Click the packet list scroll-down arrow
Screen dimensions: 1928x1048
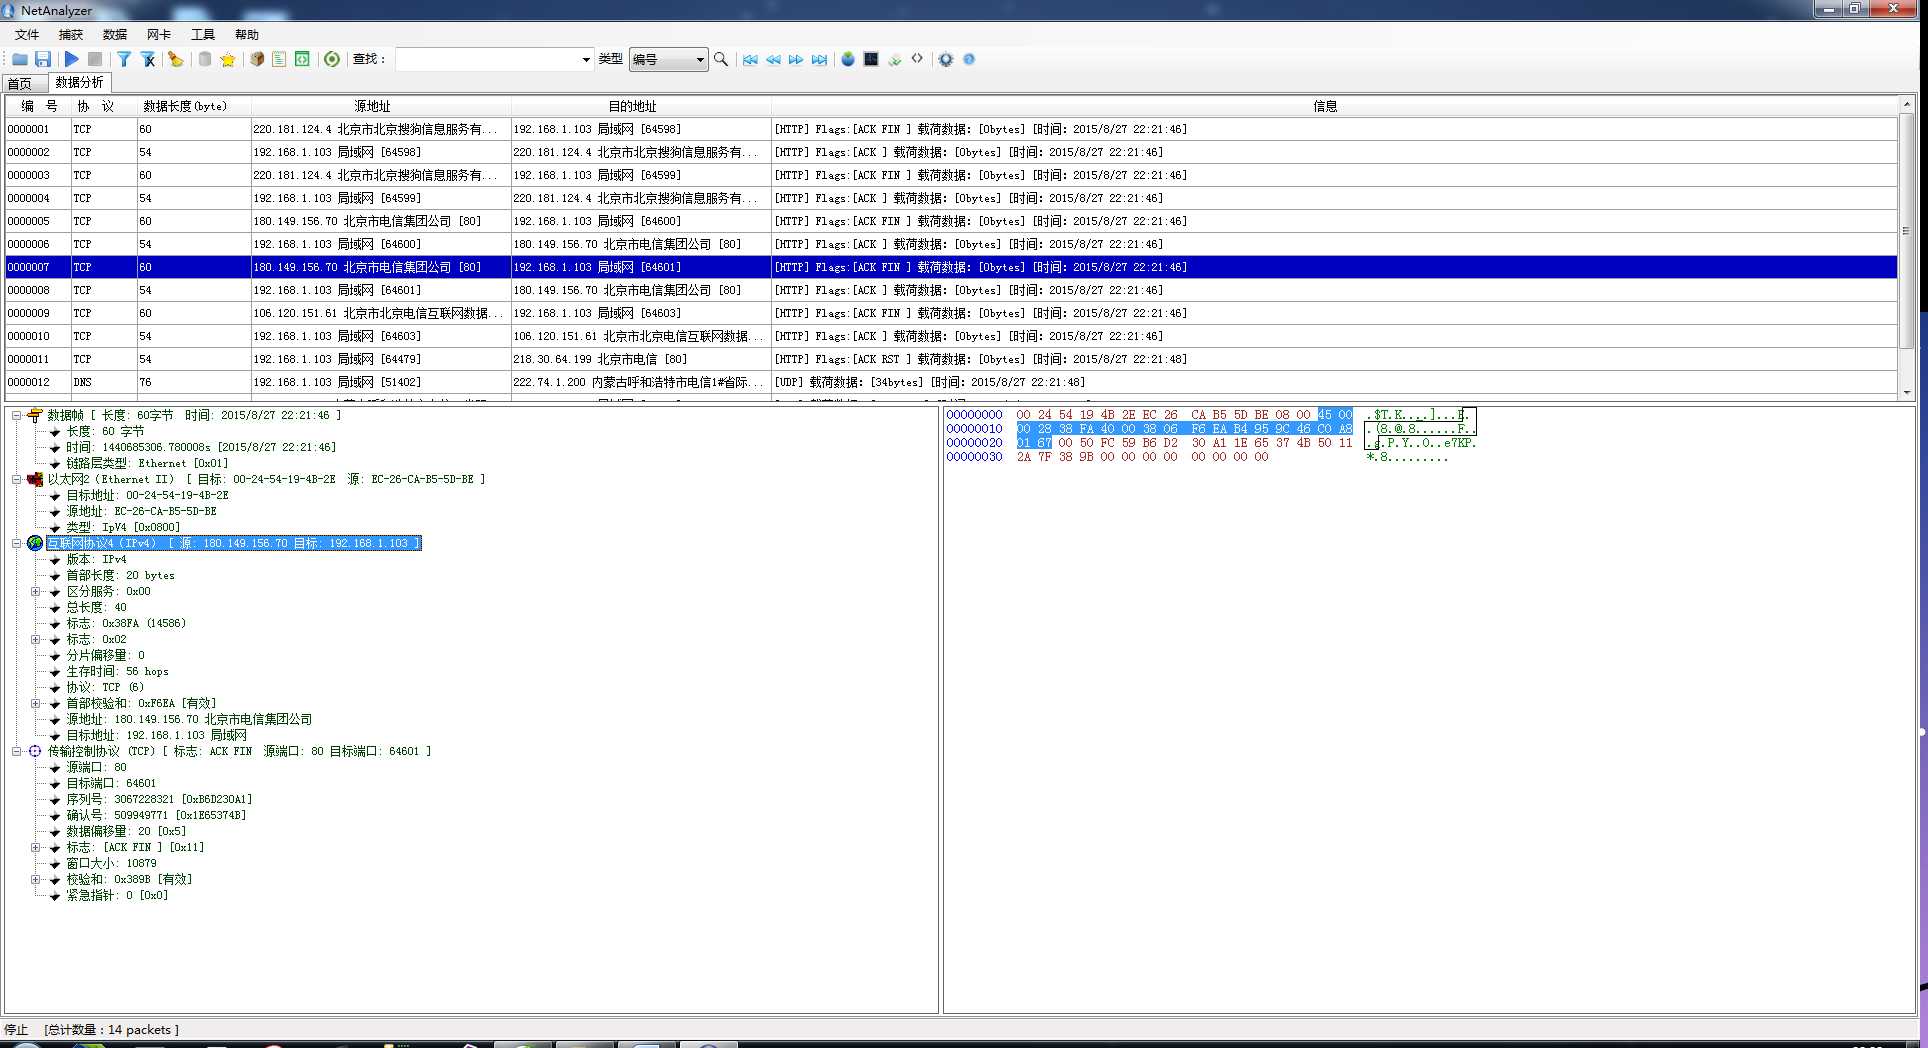pyautogui.click(x=1906, y=393)
